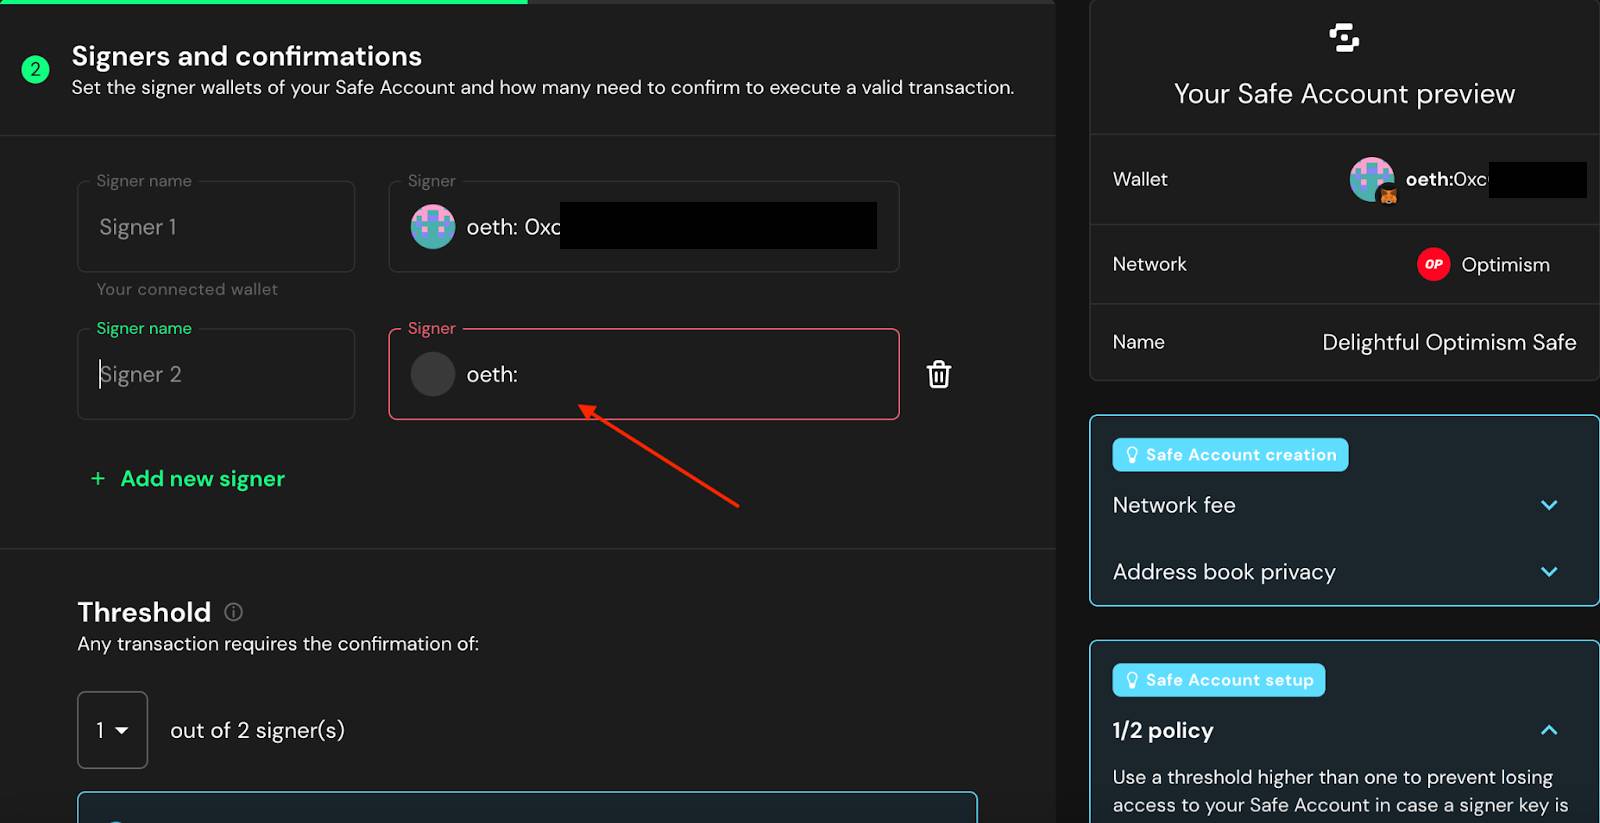Viewport: 1600px width, 823px height.
Task: Click the Delightful Optimism Safe name
Action: pyautogui.click(x=1449, y=342)
